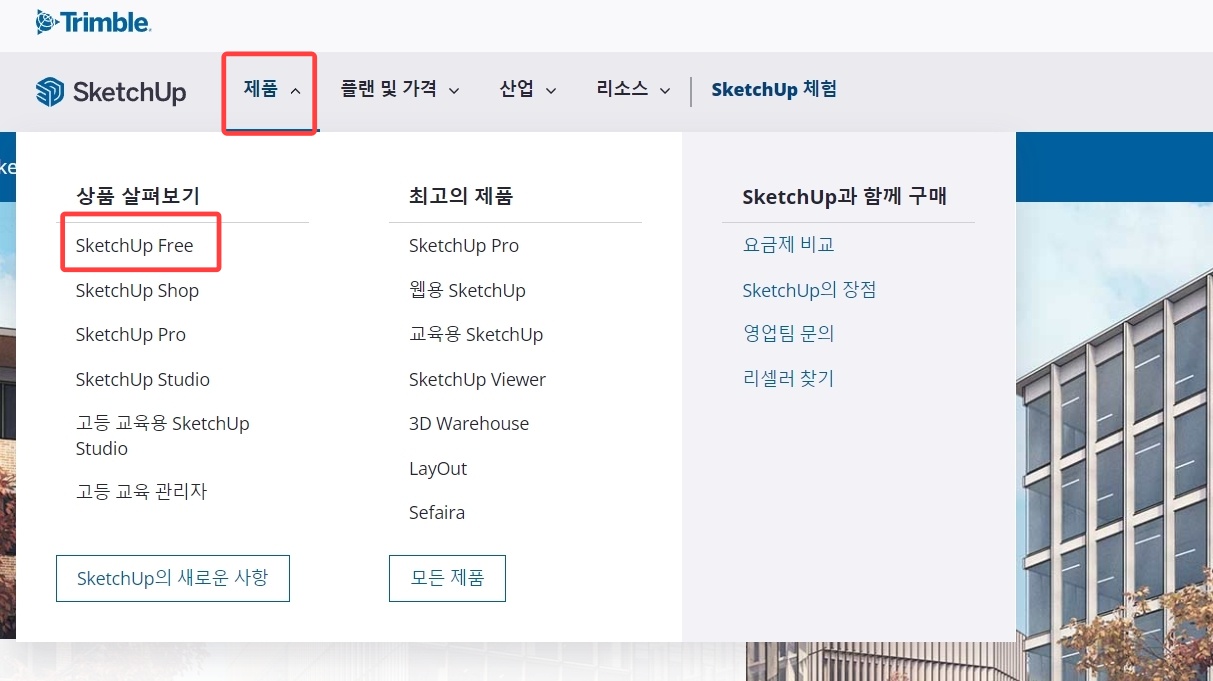Collapse the 제품 dropdown menu
1213x681 pixels.
[x=268, y=89]
